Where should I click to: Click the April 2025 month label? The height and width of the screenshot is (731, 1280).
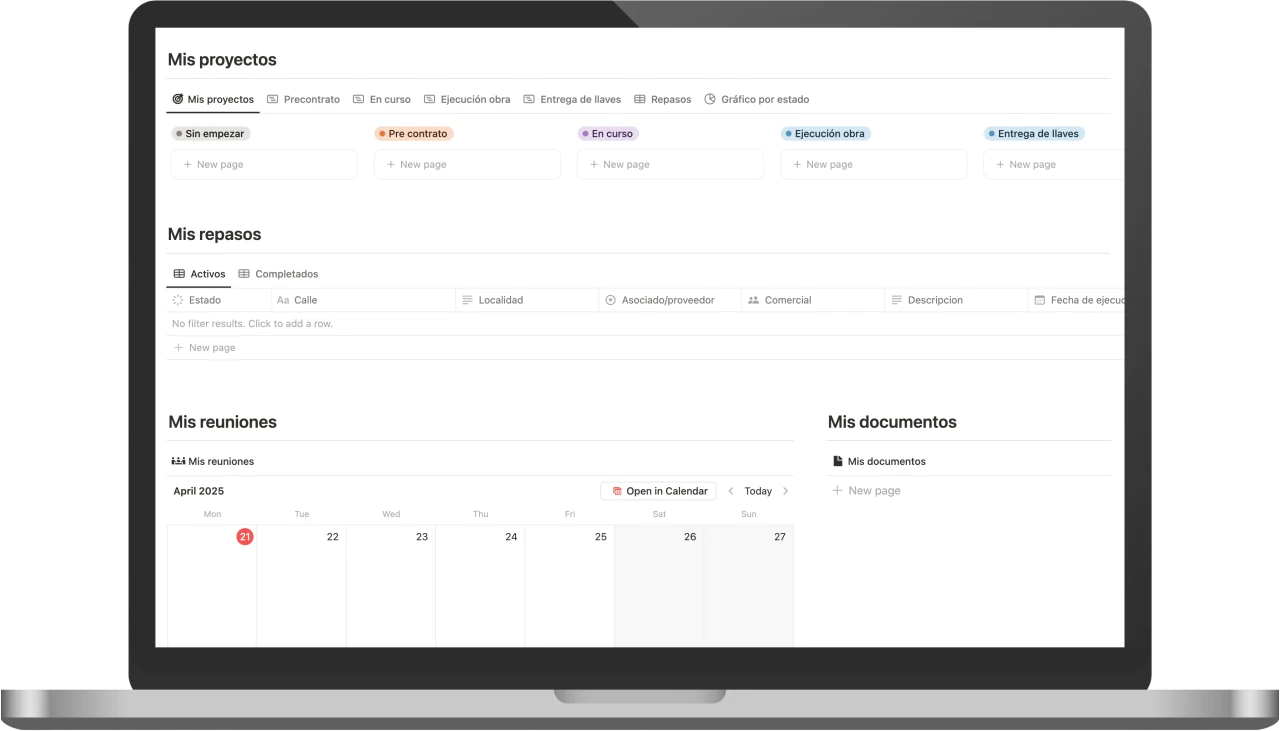(x=199, y=491)
